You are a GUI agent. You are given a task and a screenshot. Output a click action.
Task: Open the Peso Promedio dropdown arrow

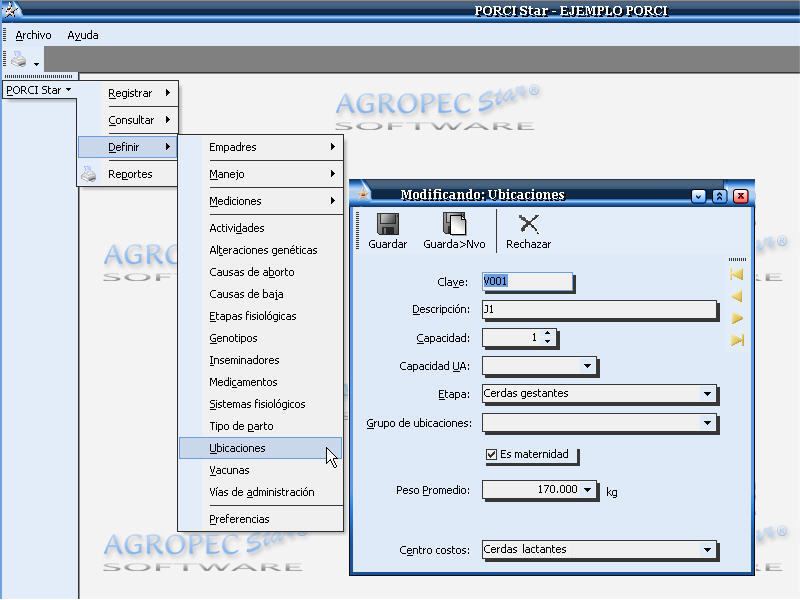tap(588, 489)
